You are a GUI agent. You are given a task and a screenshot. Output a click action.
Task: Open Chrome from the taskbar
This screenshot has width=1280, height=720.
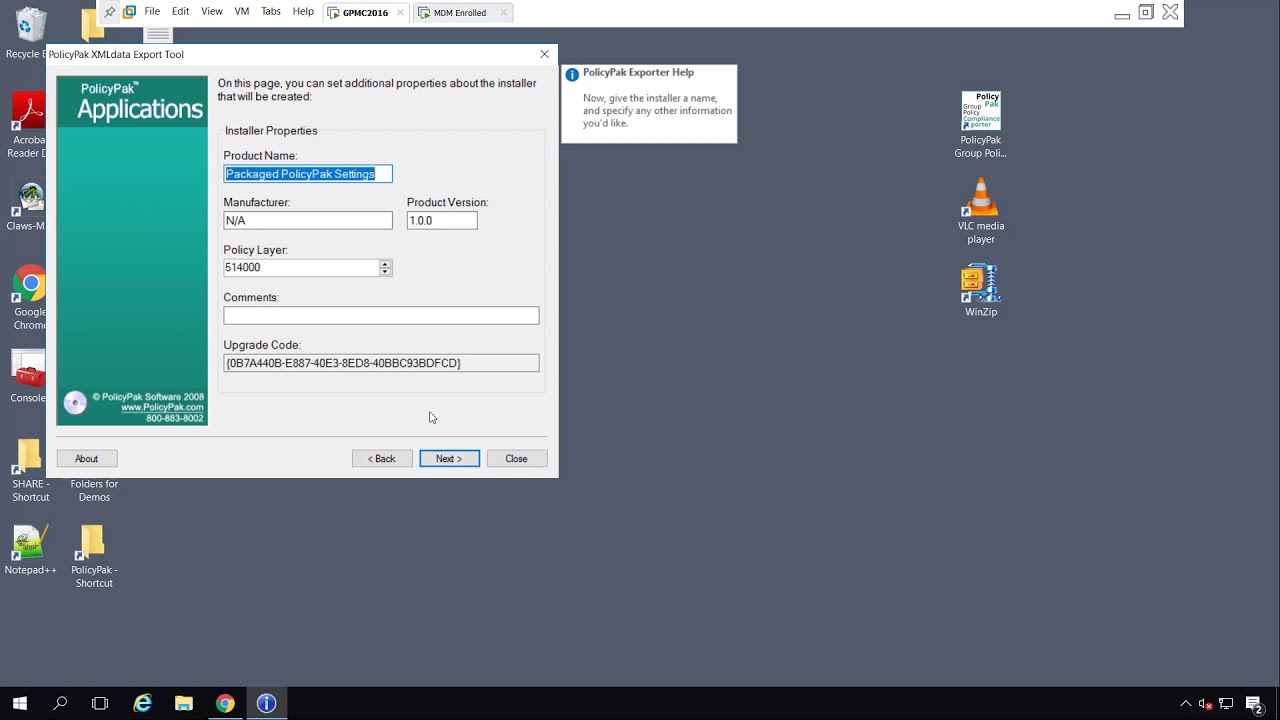pyautogui.click(x=225, y=704)
